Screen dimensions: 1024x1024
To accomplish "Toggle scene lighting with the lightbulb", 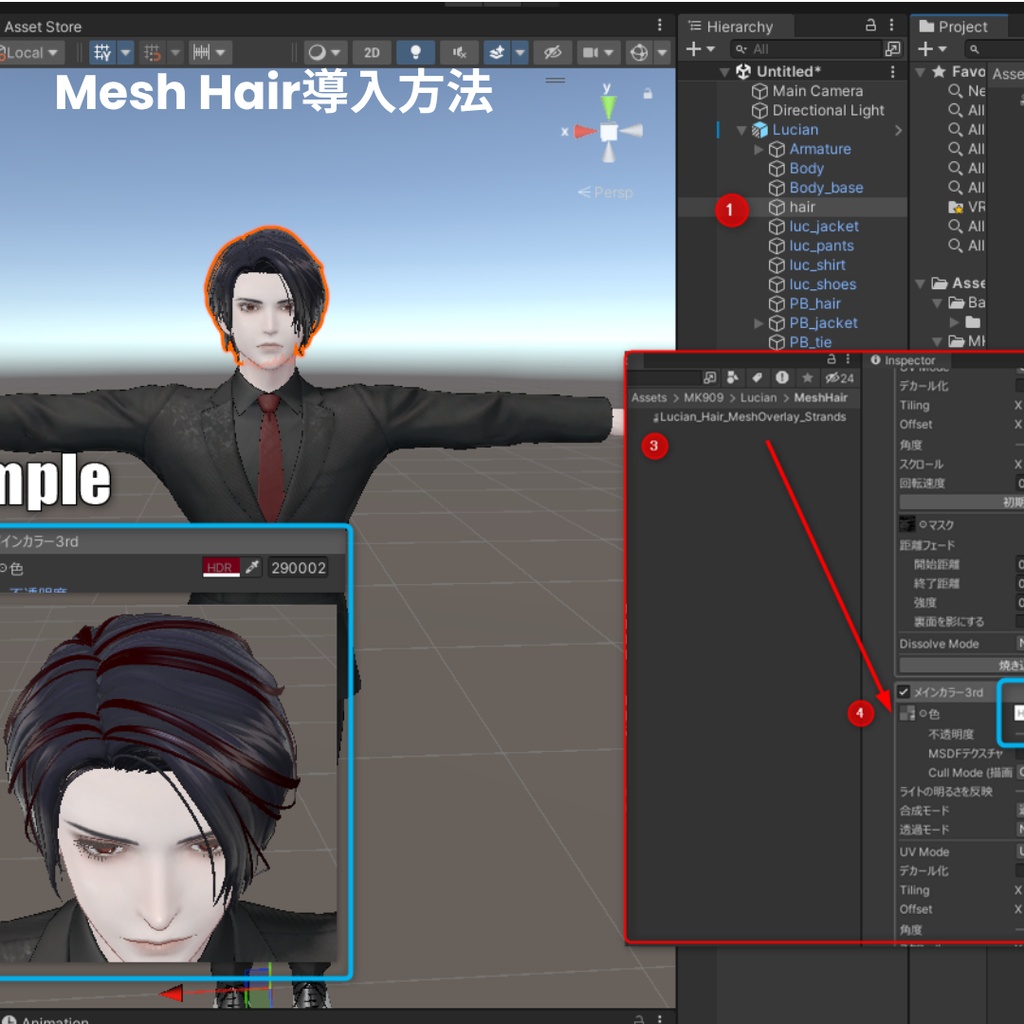I will coord(415,52).
